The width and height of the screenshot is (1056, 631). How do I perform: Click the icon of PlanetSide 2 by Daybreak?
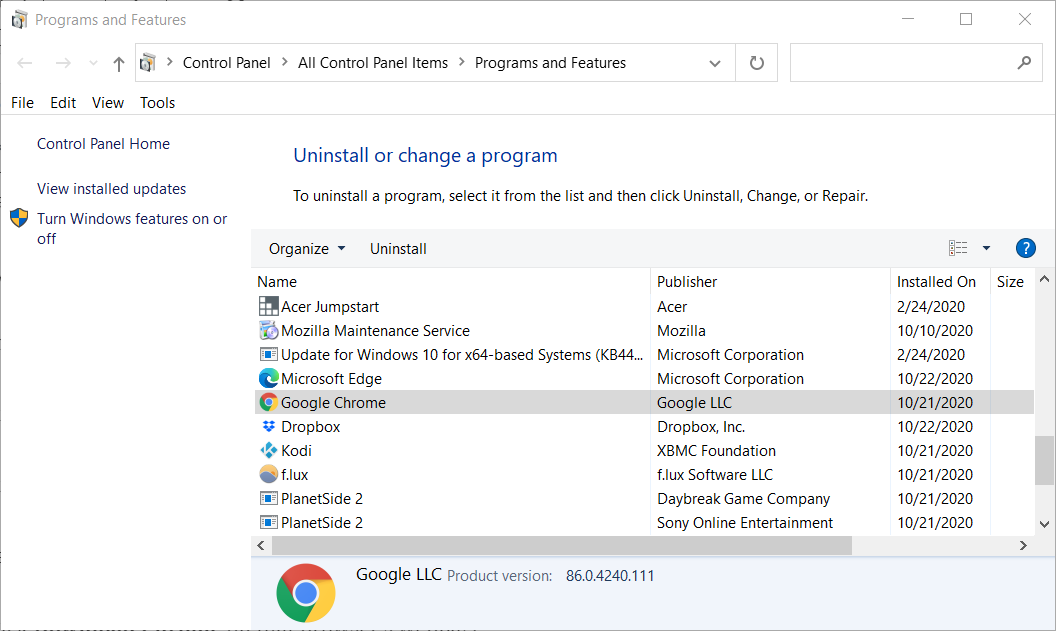[x=268, y=498]
